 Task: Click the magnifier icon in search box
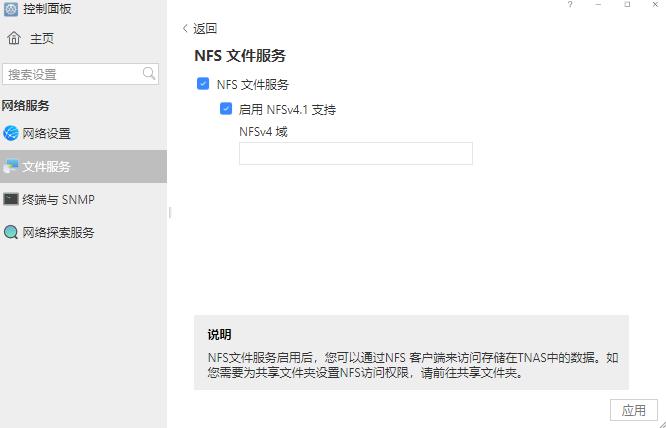149,74
